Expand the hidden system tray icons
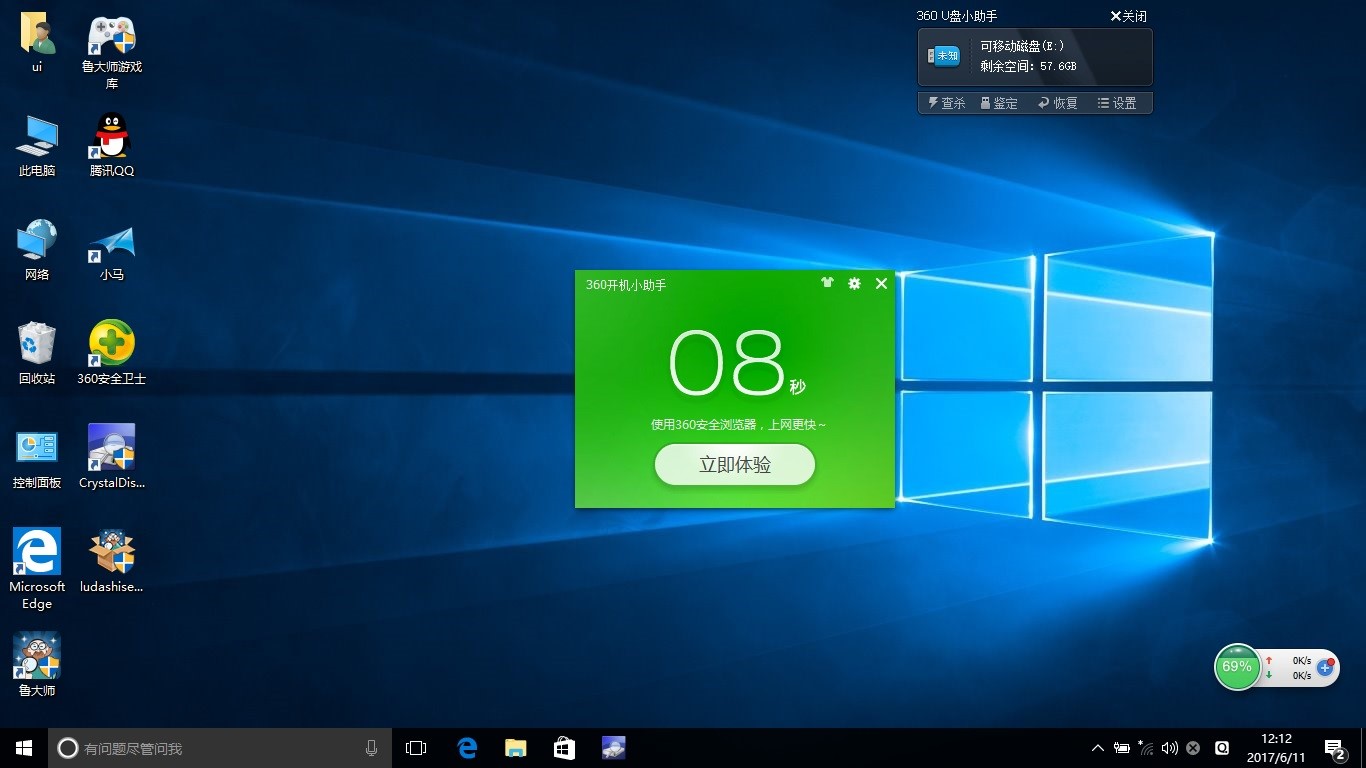 coord(1098,748)
